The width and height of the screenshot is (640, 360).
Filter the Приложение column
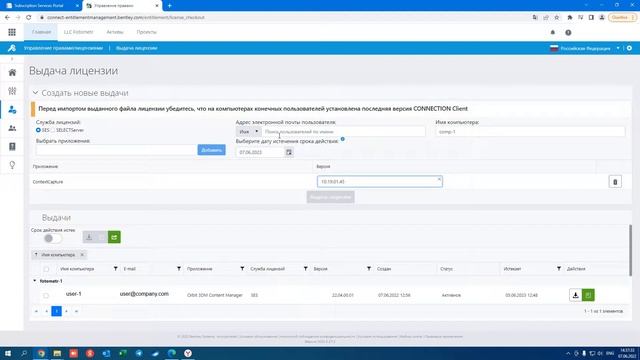(x=242, y=269)
